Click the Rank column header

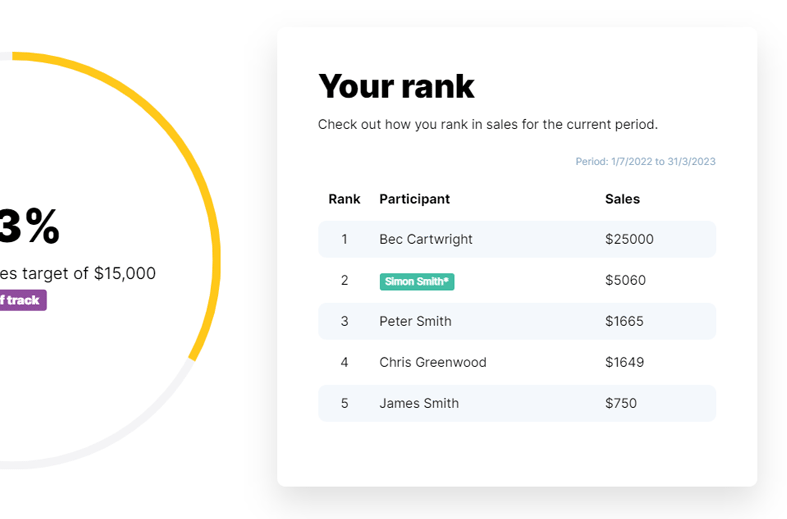point(344,199)
